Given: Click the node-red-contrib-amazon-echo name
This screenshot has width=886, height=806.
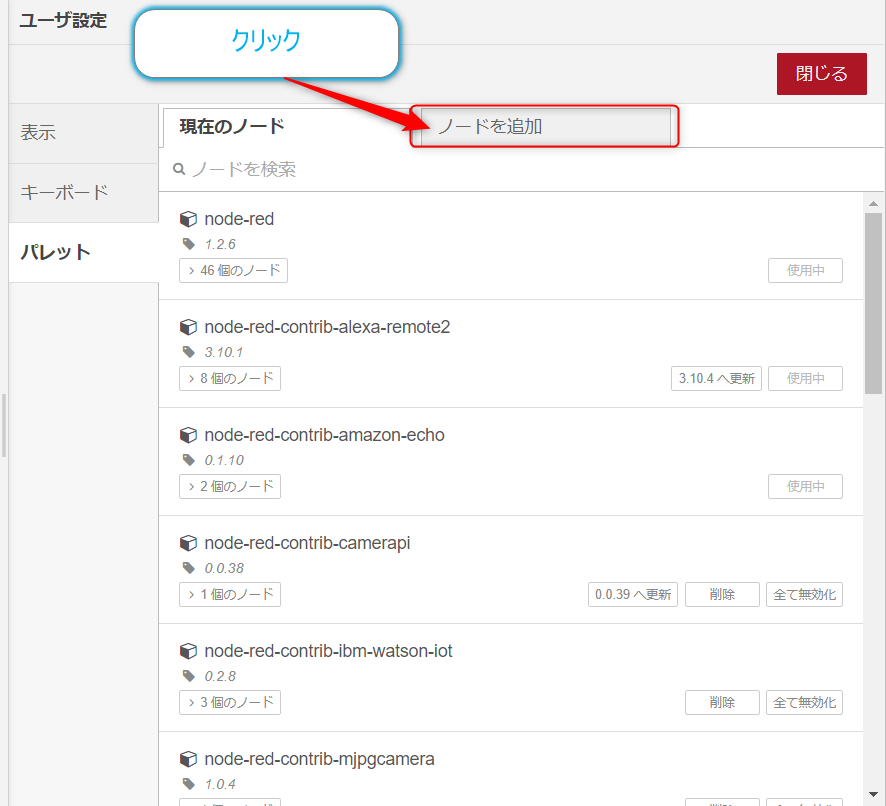Looking at the screenshot, I should [x=324, y=435].
